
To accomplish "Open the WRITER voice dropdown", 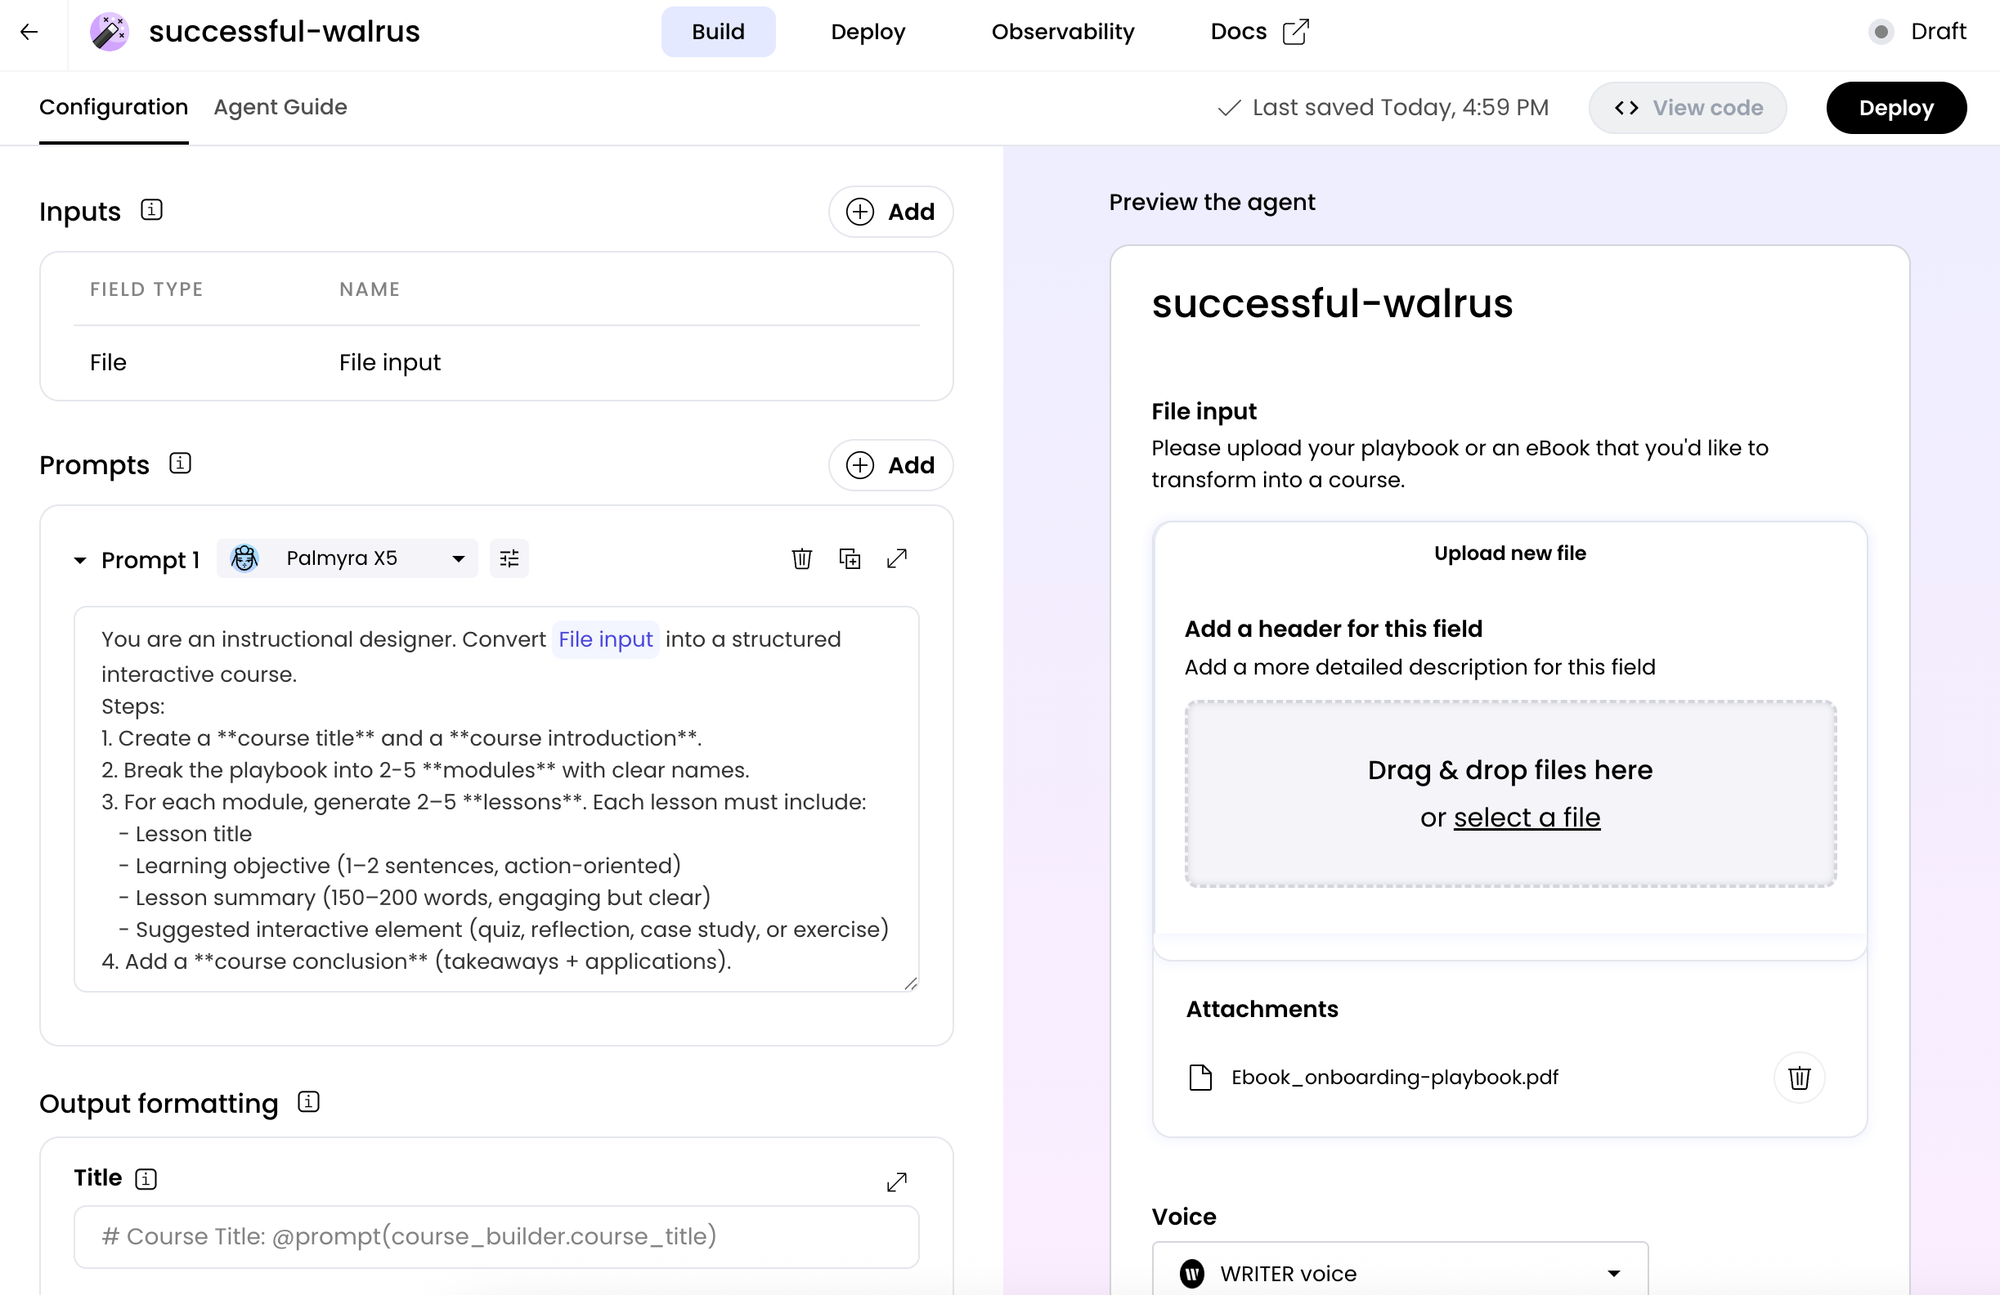I will 1399,1273.
